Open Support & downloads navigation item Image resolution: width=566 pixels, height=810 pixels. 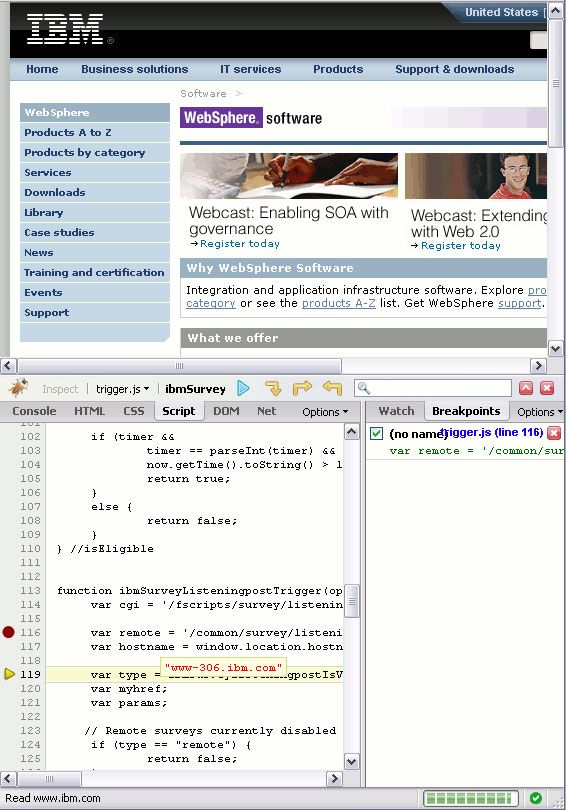454,69
